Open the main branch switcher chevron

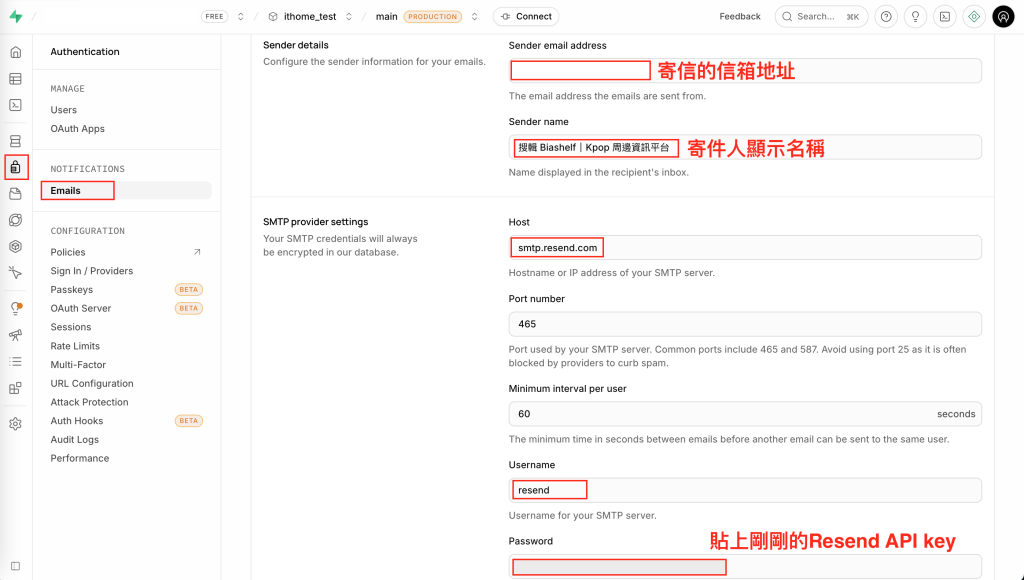[x=475, y=16]
